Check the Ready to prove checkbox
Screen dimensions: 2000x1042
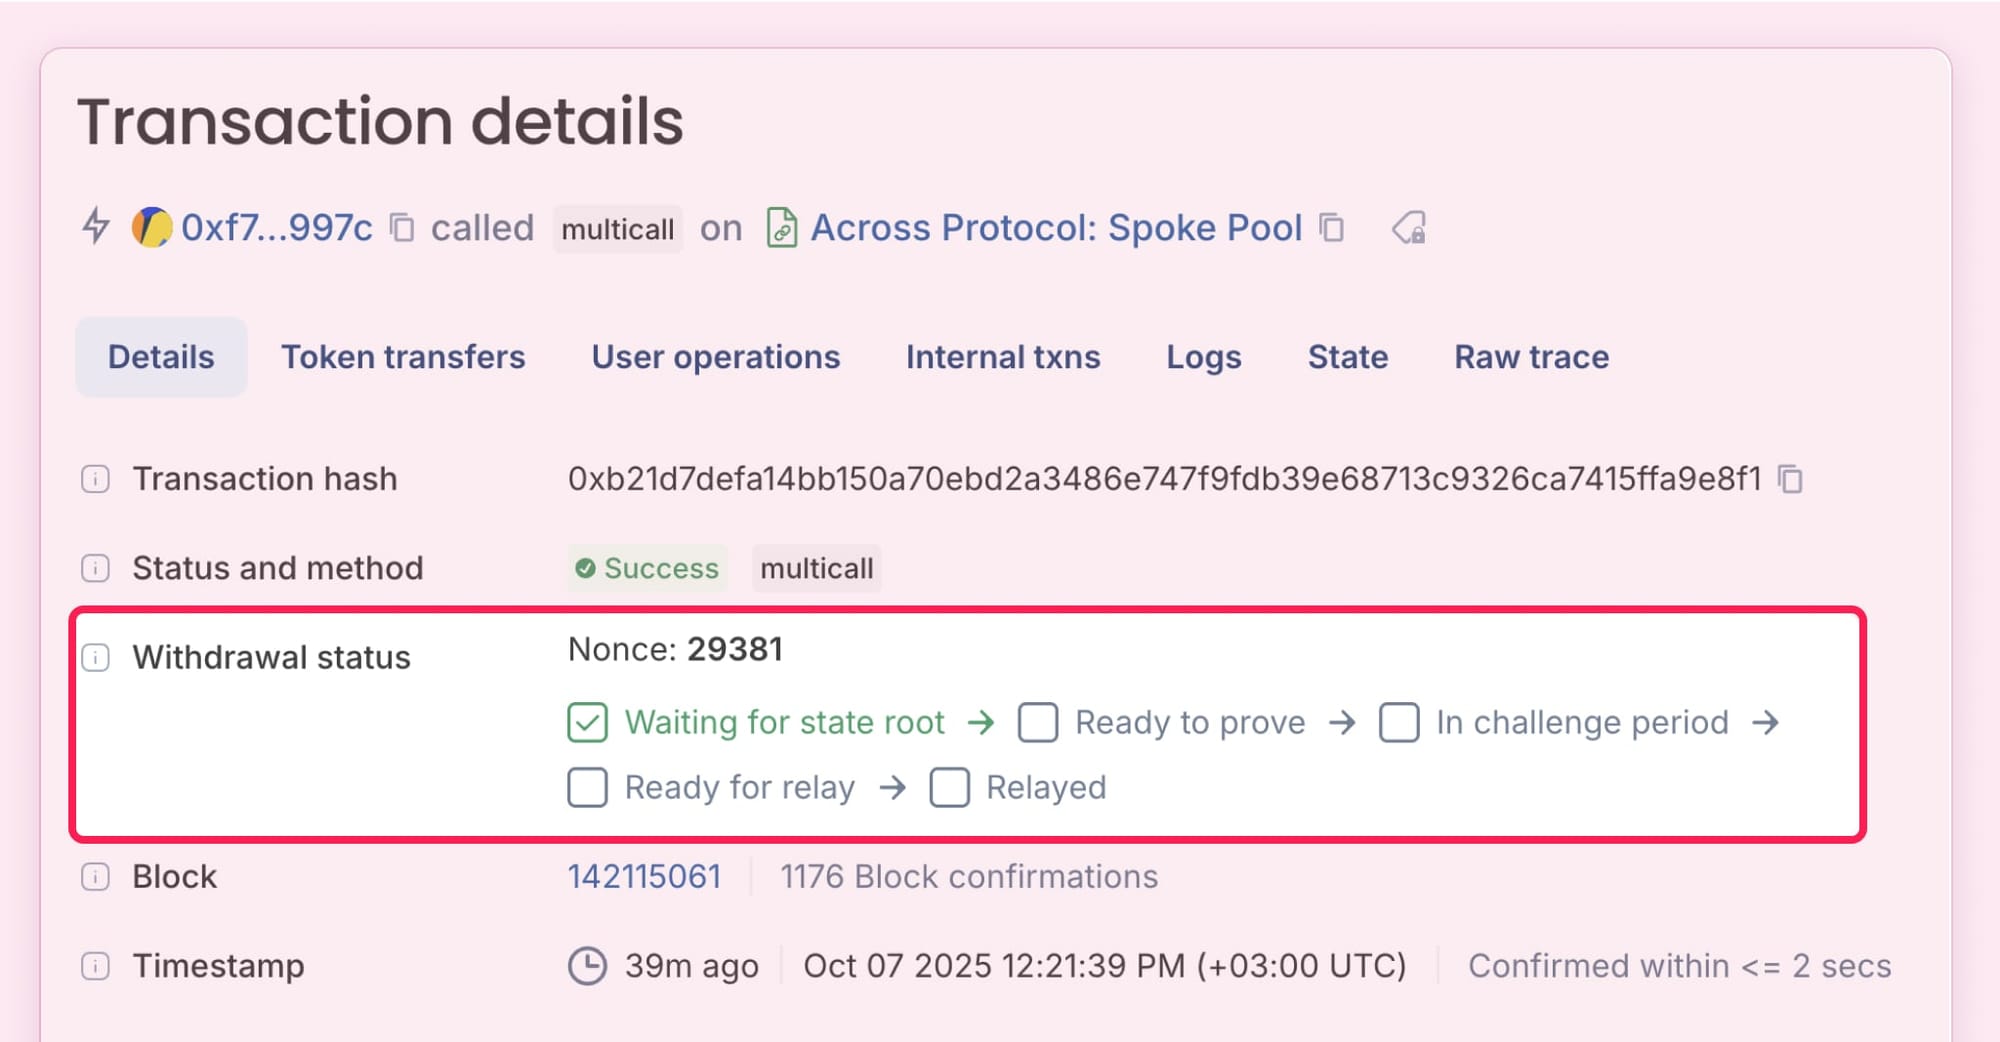point(1038,722)
